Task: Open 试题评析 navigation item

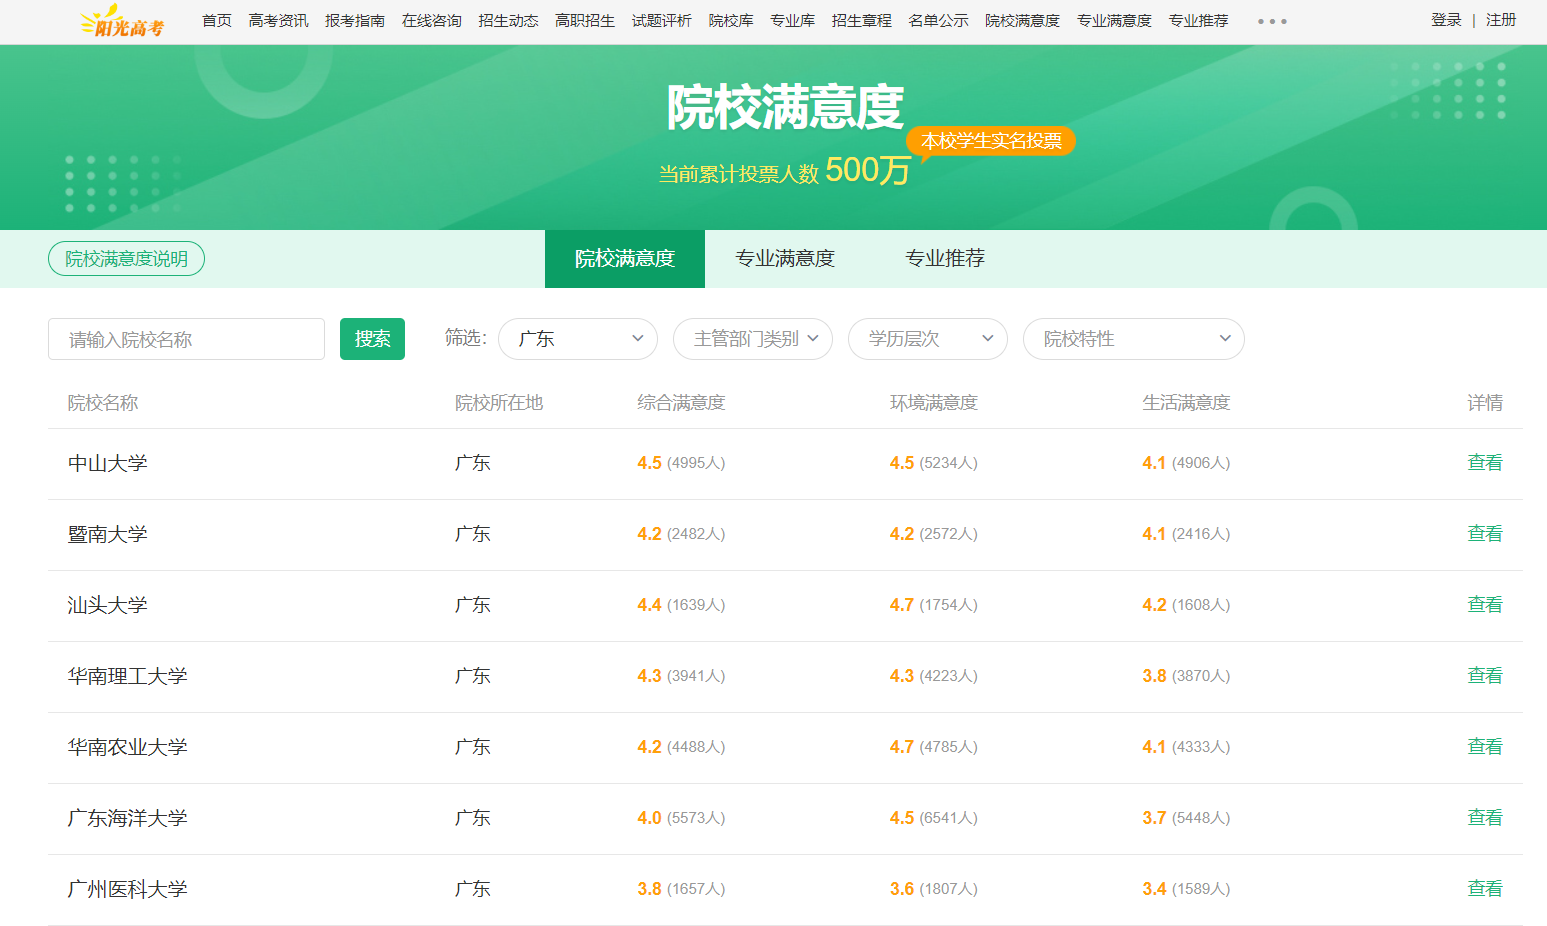Action: pyautogui.click(x=662, y=21)
